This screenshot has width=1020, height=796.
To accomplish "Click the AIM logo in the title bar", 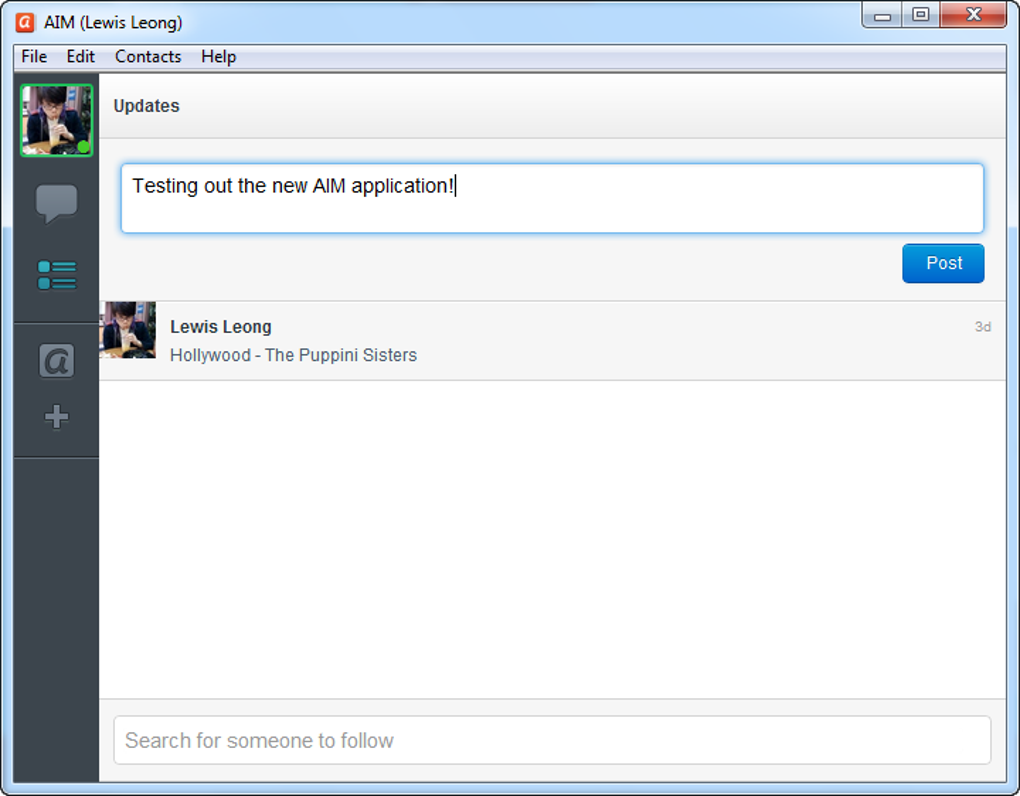I will (x=23, y=20).
